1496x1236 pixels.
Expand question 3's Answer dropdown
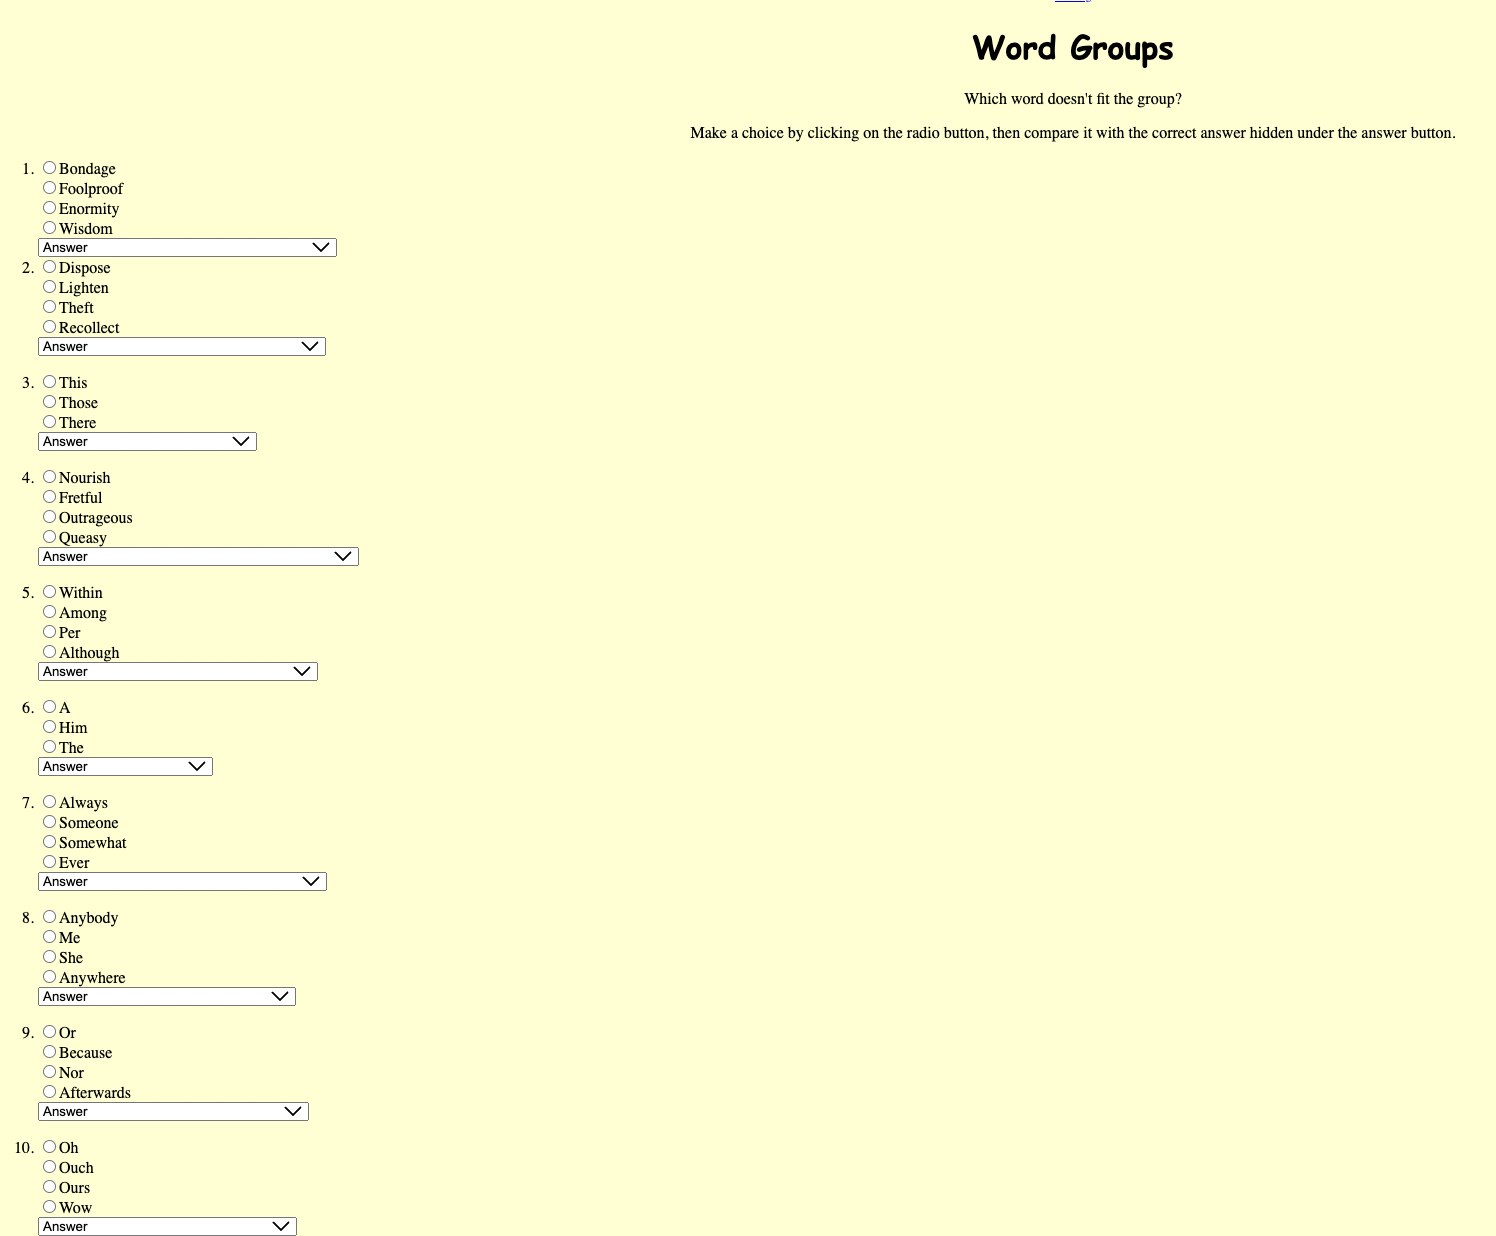point(147,441)
